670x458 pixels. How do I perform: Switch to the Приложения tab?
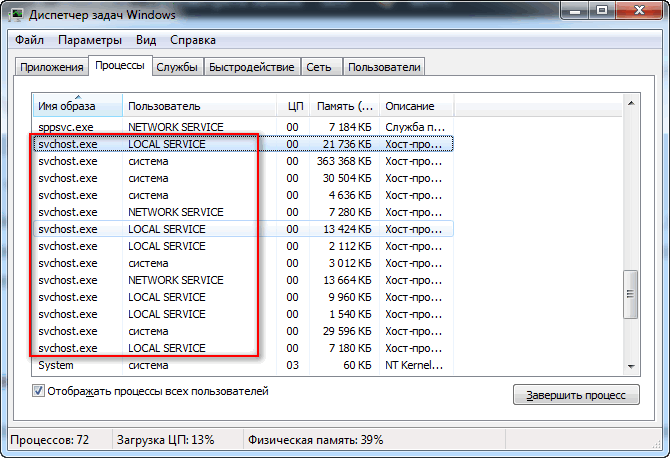click(x=52, y=67)
